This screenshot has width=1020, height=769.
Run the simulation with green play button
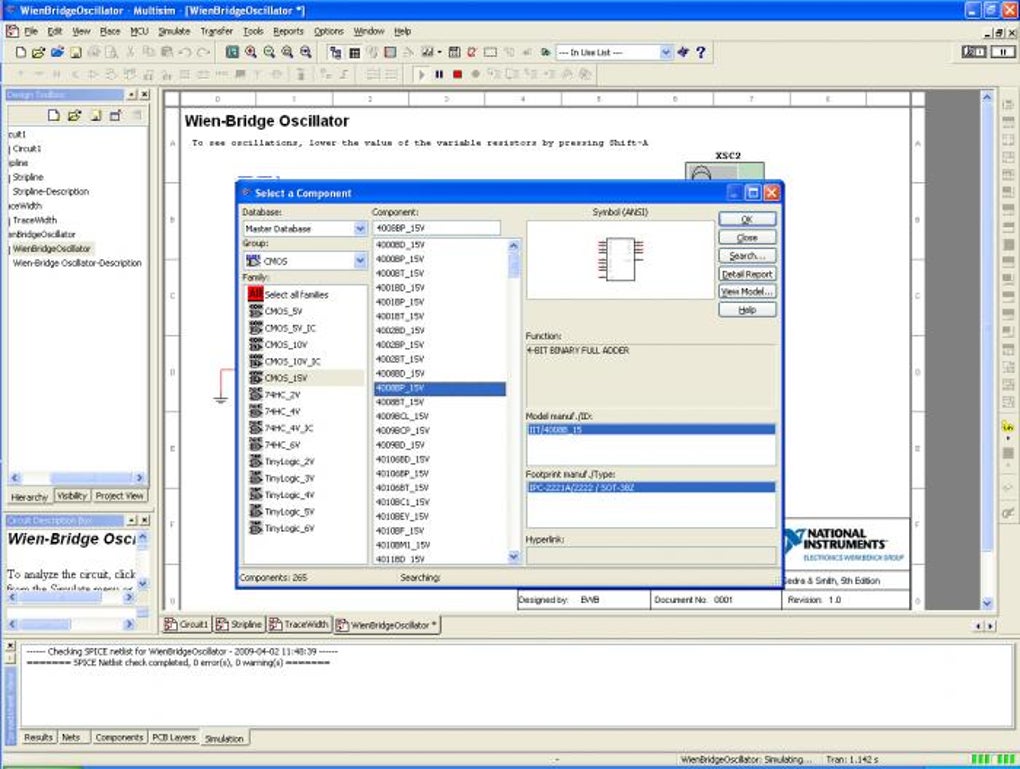[x=421, y=74]
